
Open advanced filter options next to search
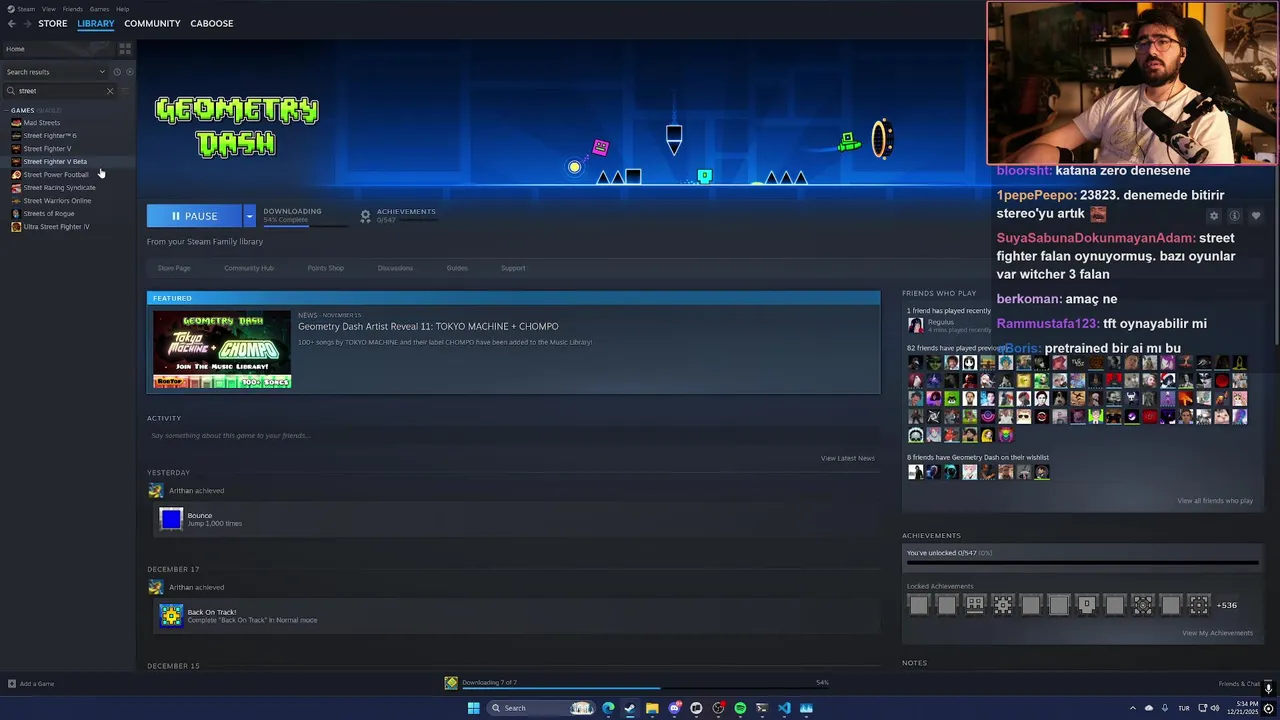(x=126, y=91)
